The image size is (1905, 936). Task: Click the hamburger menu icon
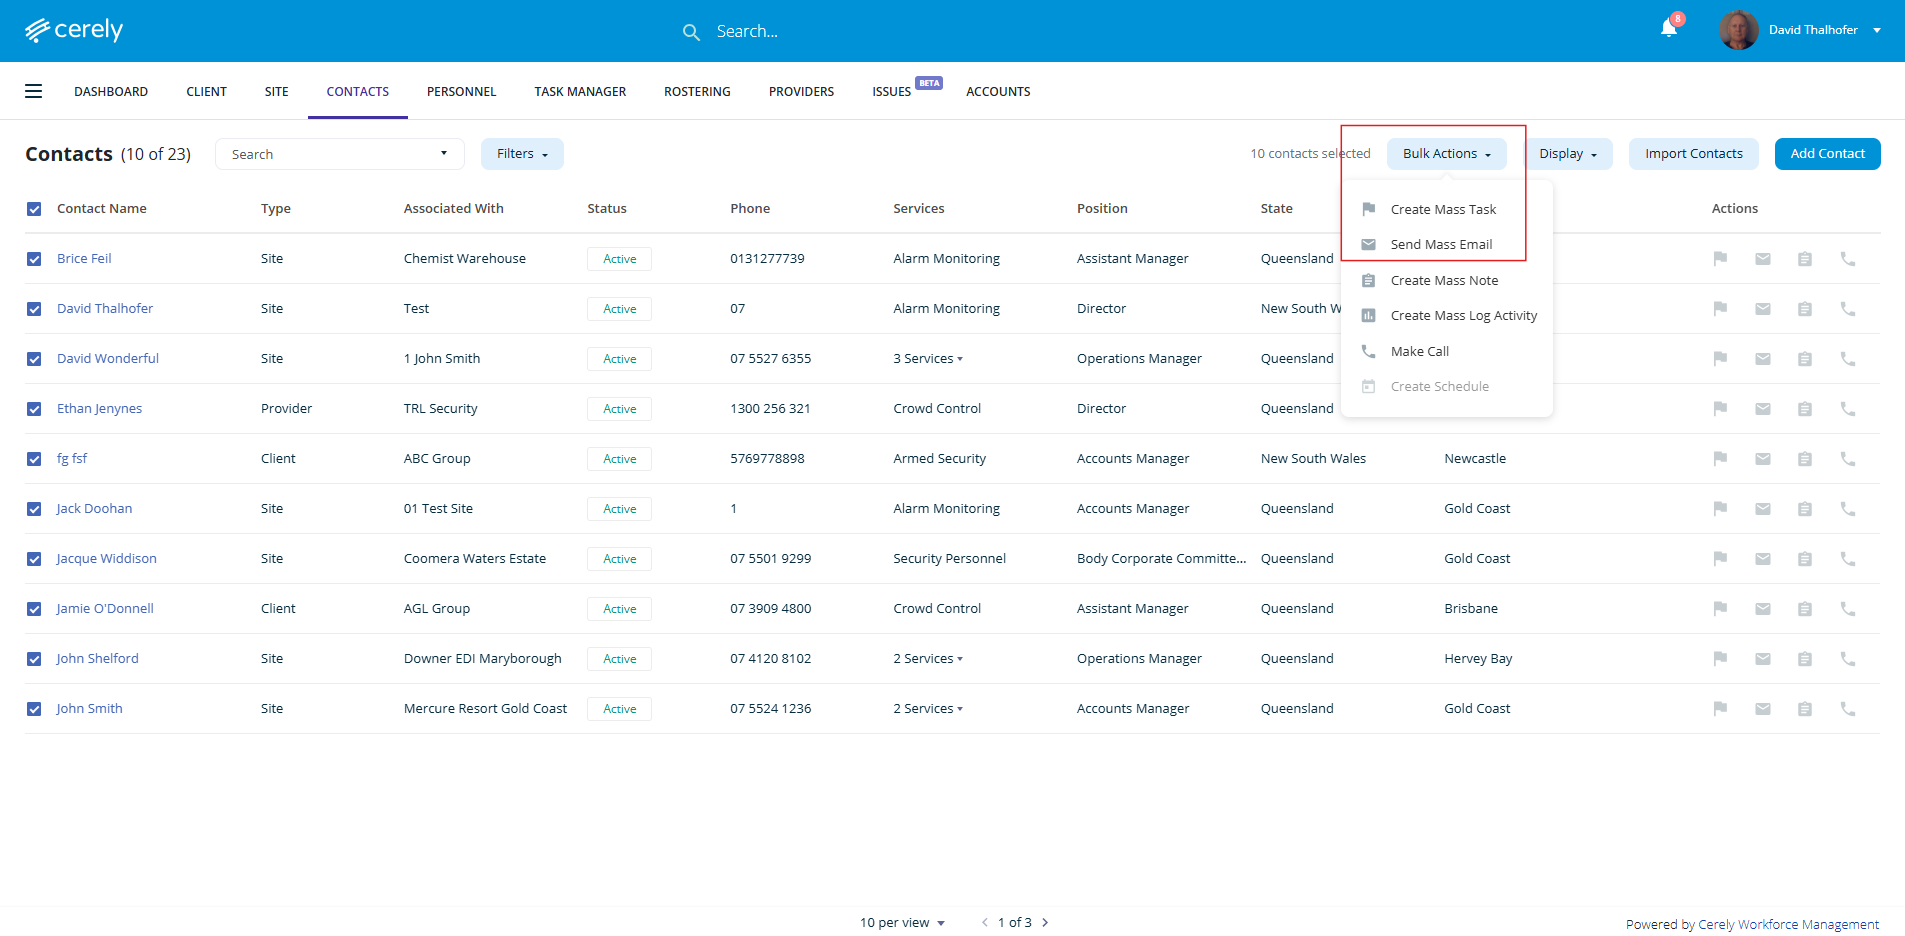33,91
